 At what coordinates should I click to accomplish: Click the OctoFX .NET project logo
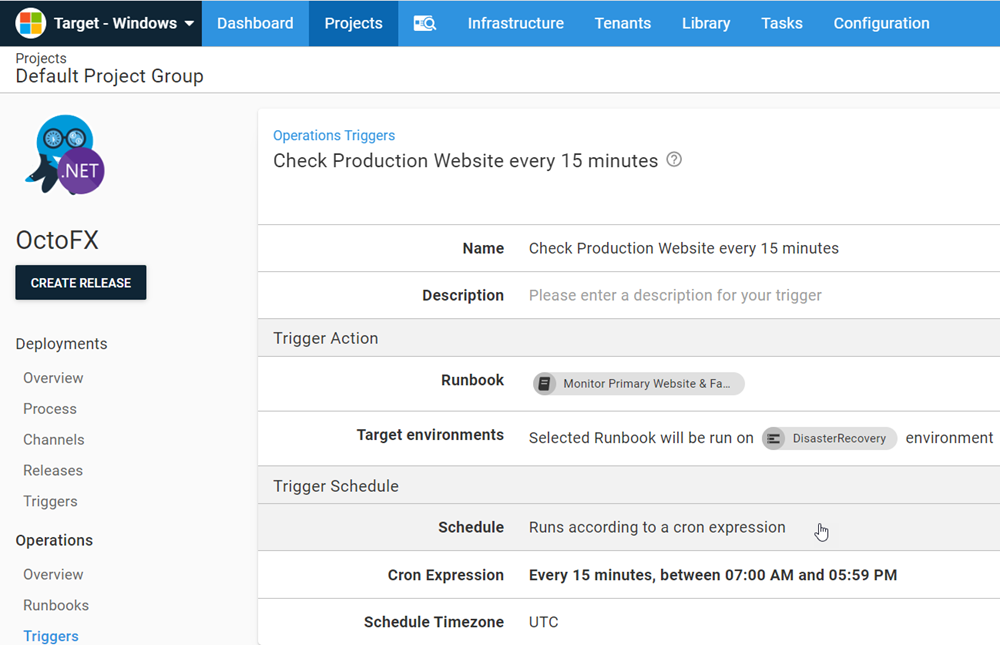pos(64,156)
